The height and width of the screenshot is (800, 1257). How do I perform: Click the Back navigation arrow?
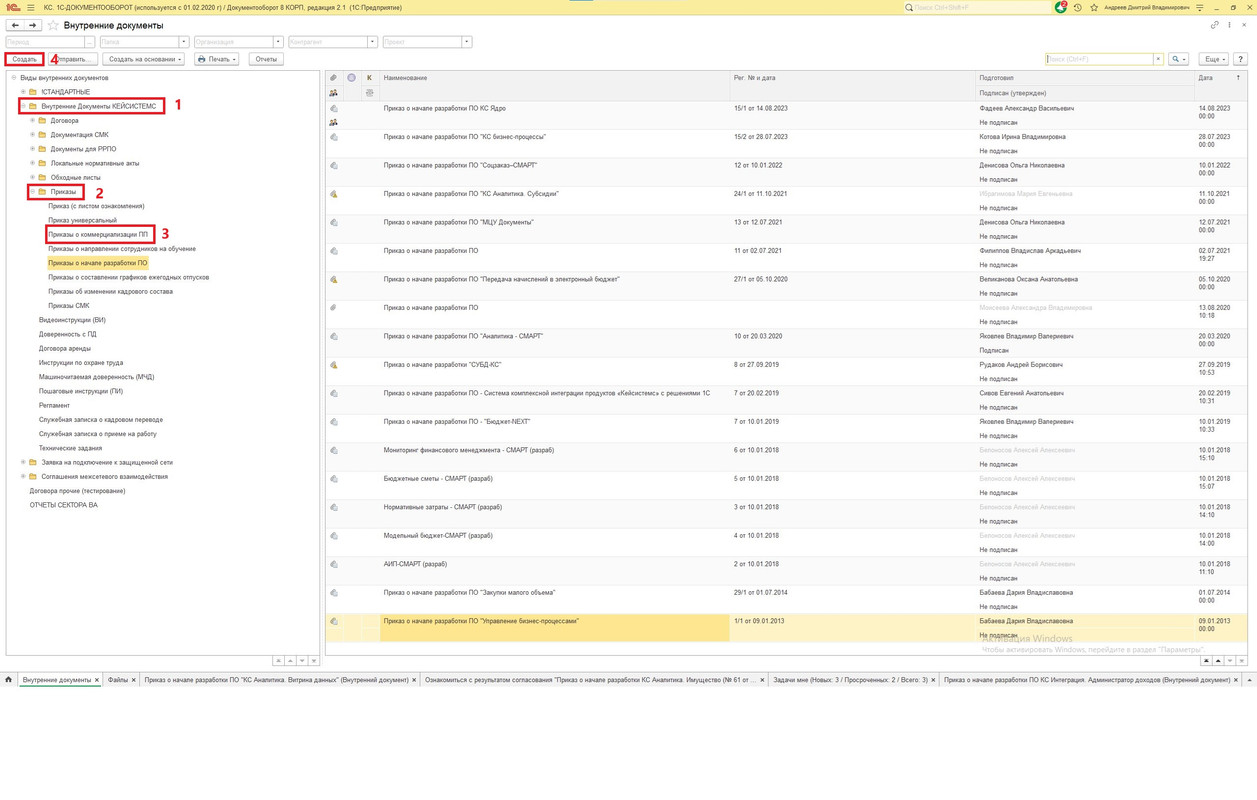click(15, 25)
